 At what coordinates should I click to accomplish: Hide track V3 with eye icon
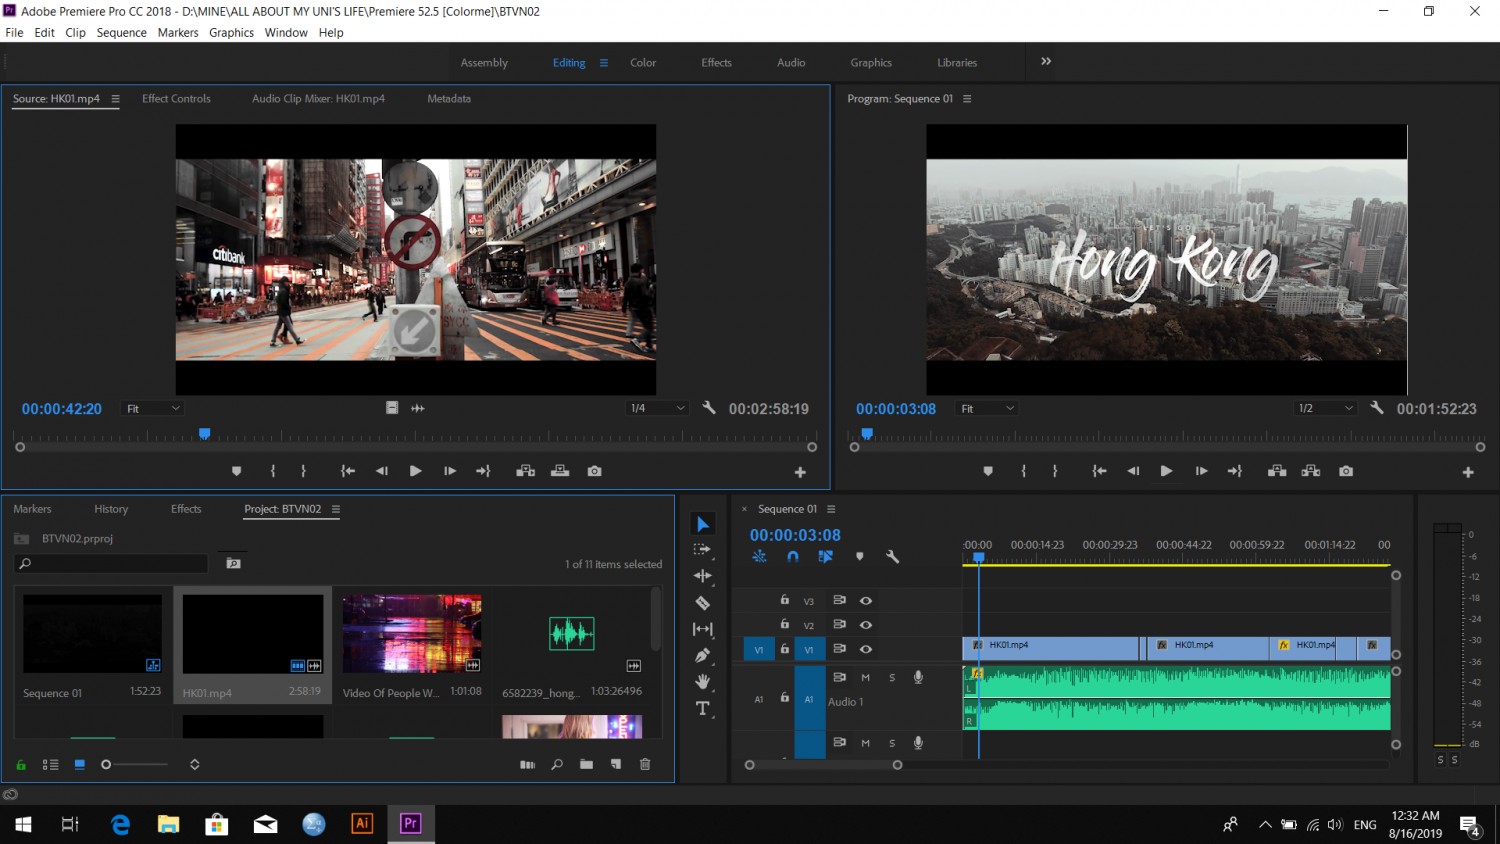[866, 601]
